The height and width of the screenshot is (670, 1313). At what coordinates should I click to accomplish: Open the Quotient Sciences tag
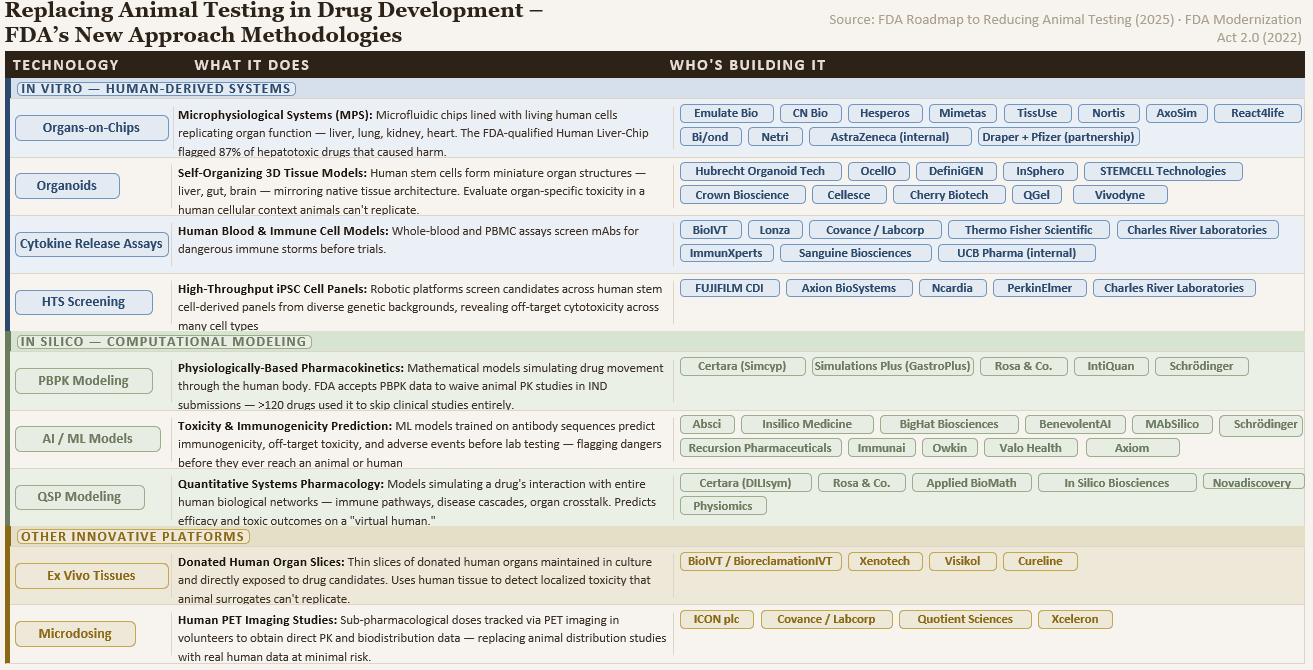[x=965, y=620]
